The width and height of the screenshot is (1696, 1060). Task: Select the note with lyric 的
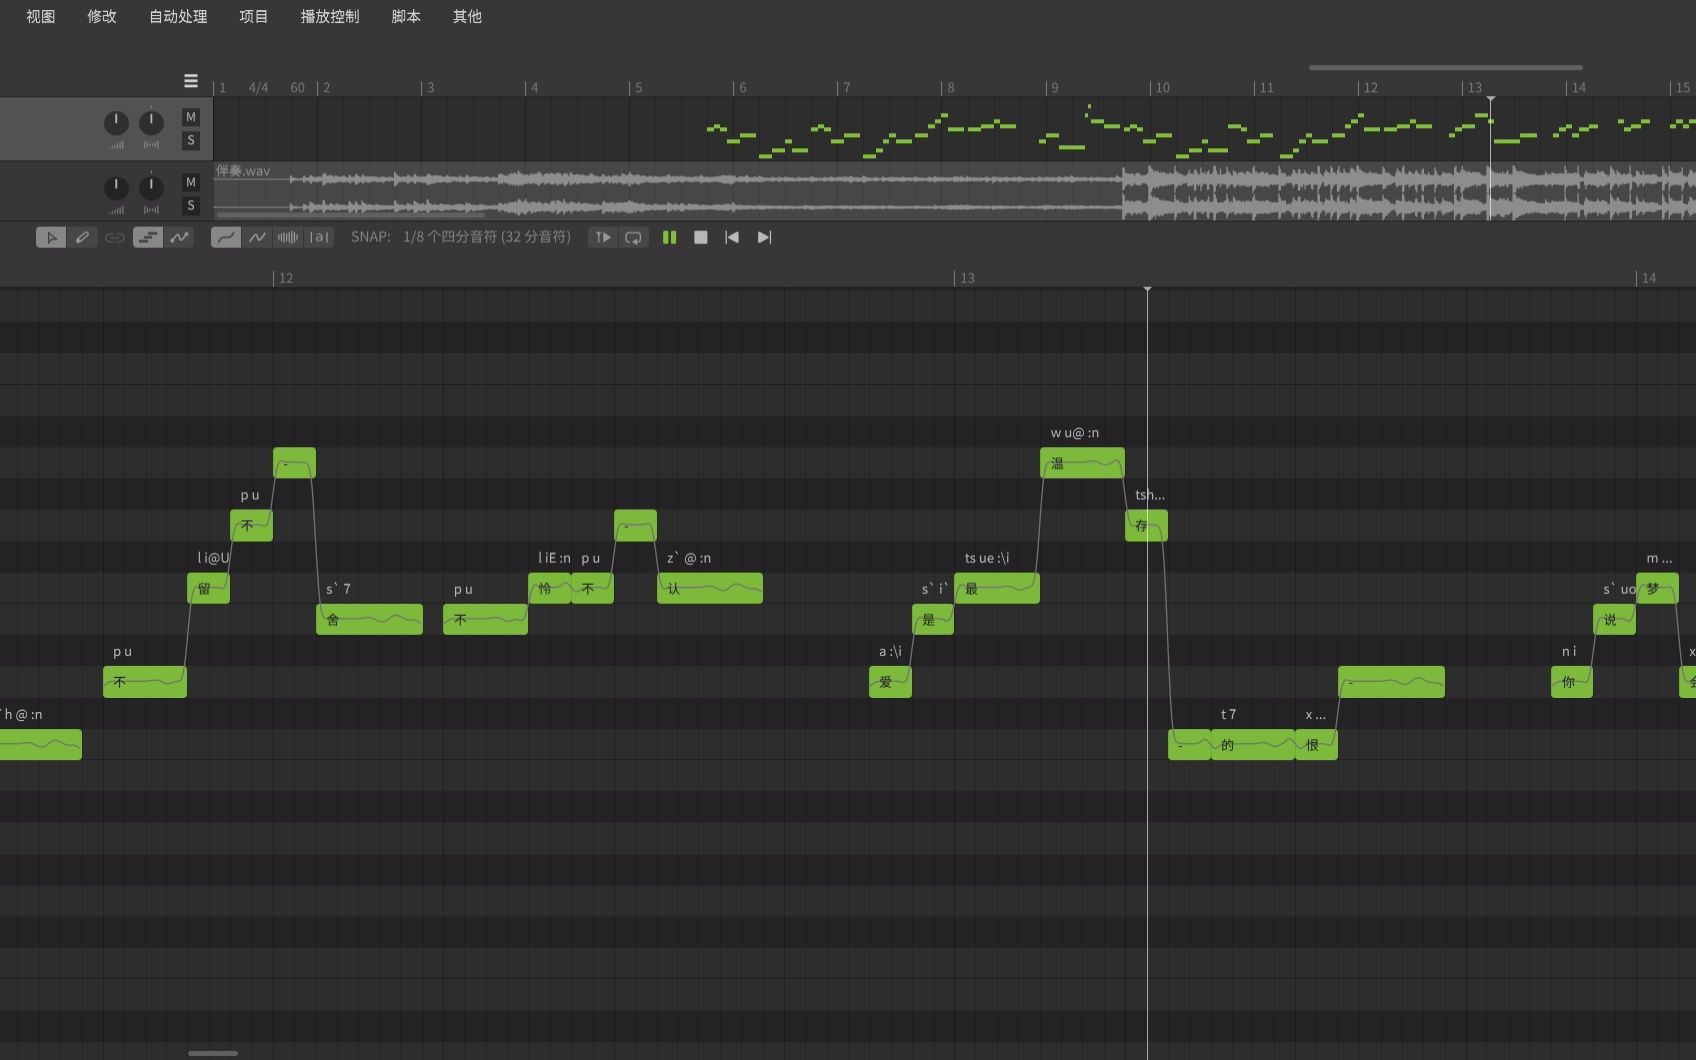coord(1252,744)
